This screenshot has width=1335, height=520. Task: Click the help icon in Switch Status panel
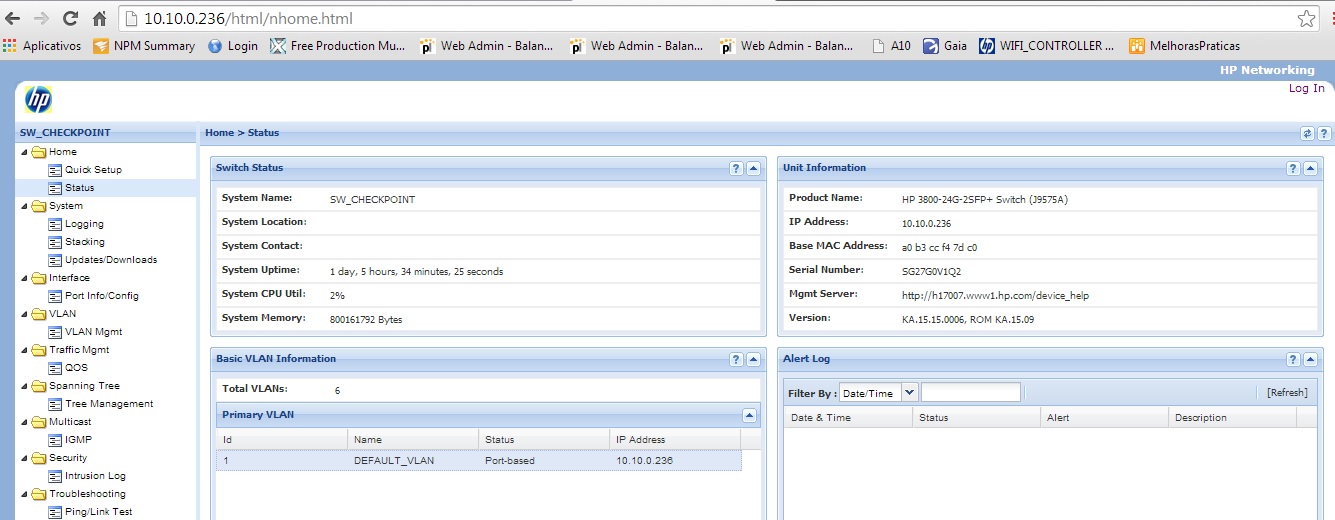pos(736,169)
